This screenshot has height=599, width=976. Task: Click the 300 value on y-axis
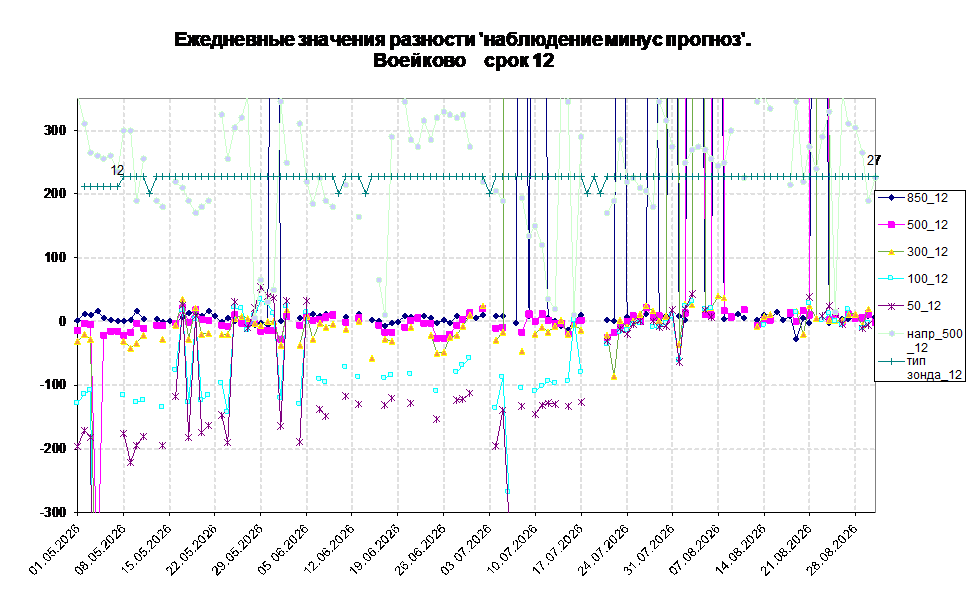54,130
